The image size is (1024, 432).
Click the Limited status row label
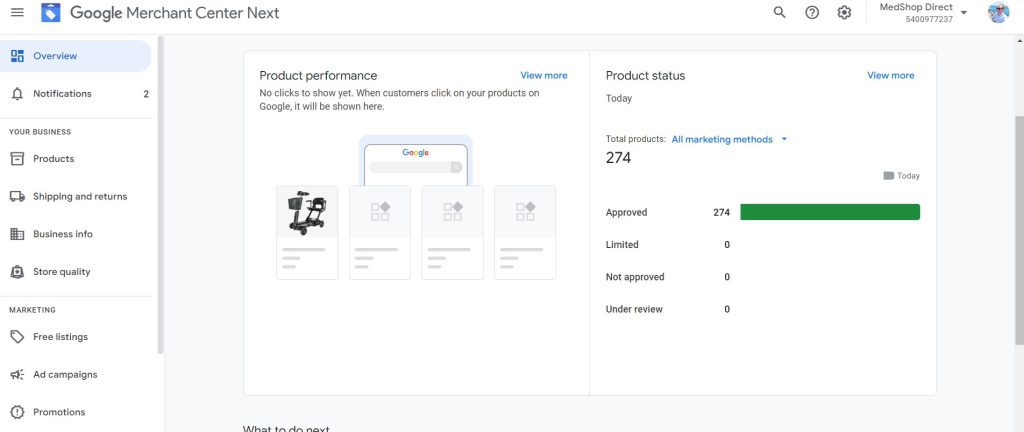[x=622, y=245]
